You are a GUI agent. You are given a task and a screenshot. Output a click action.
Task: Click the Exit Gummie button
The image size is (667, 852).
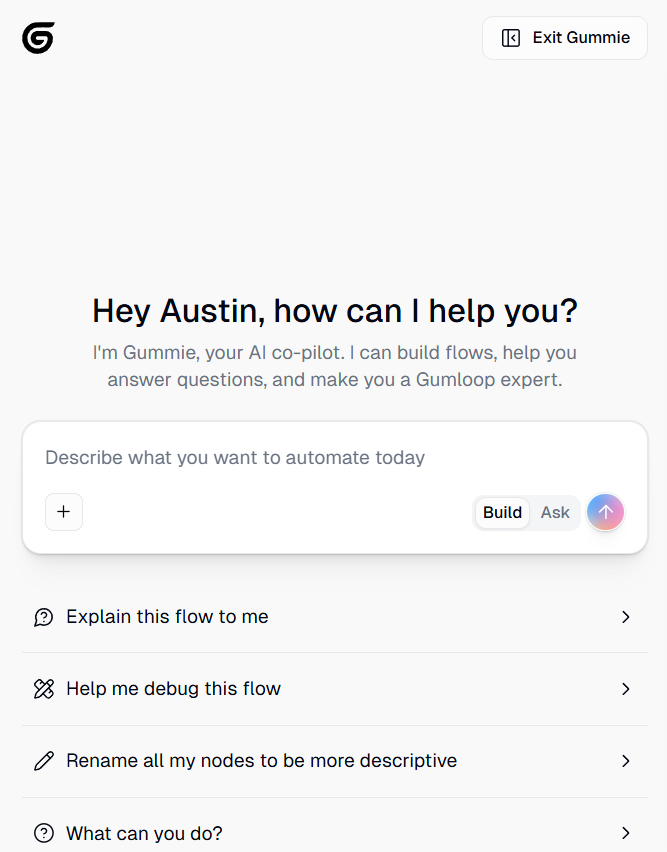[564, 37]
